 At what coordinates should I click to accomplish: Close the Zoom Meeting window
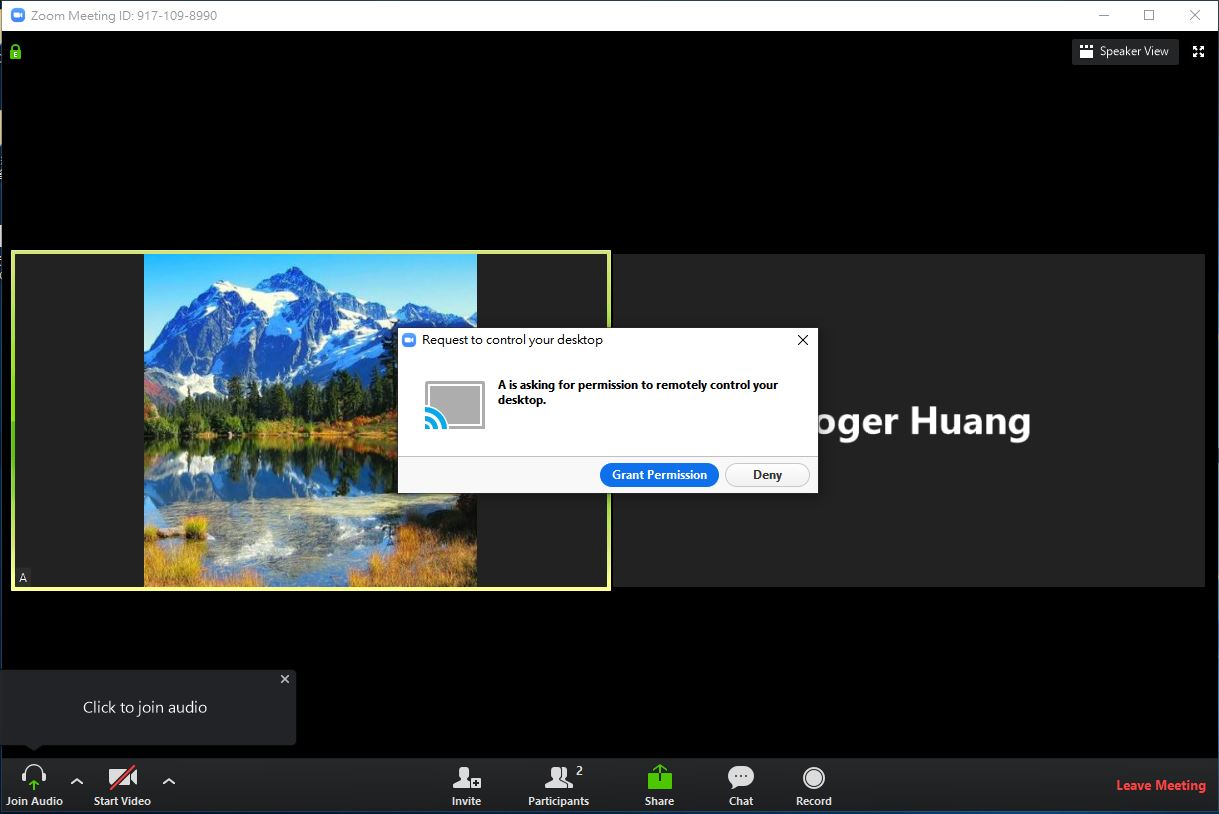(1195, 15)
